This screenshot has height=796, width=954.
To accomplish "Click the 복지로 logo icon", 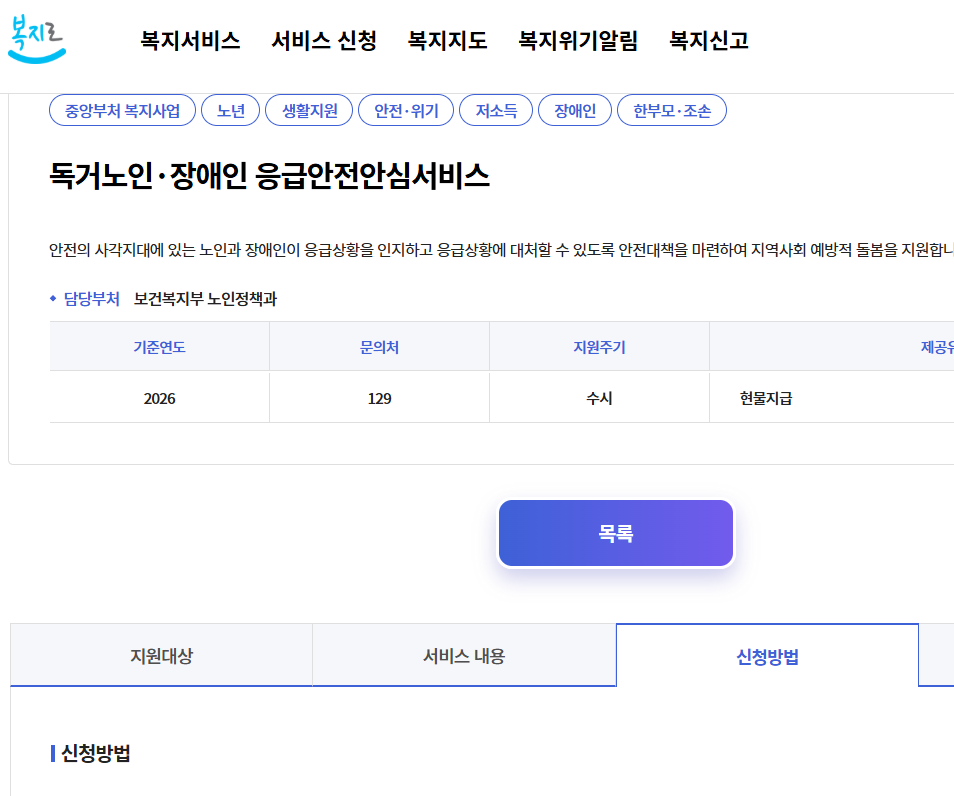I will (x=37, y=40).
